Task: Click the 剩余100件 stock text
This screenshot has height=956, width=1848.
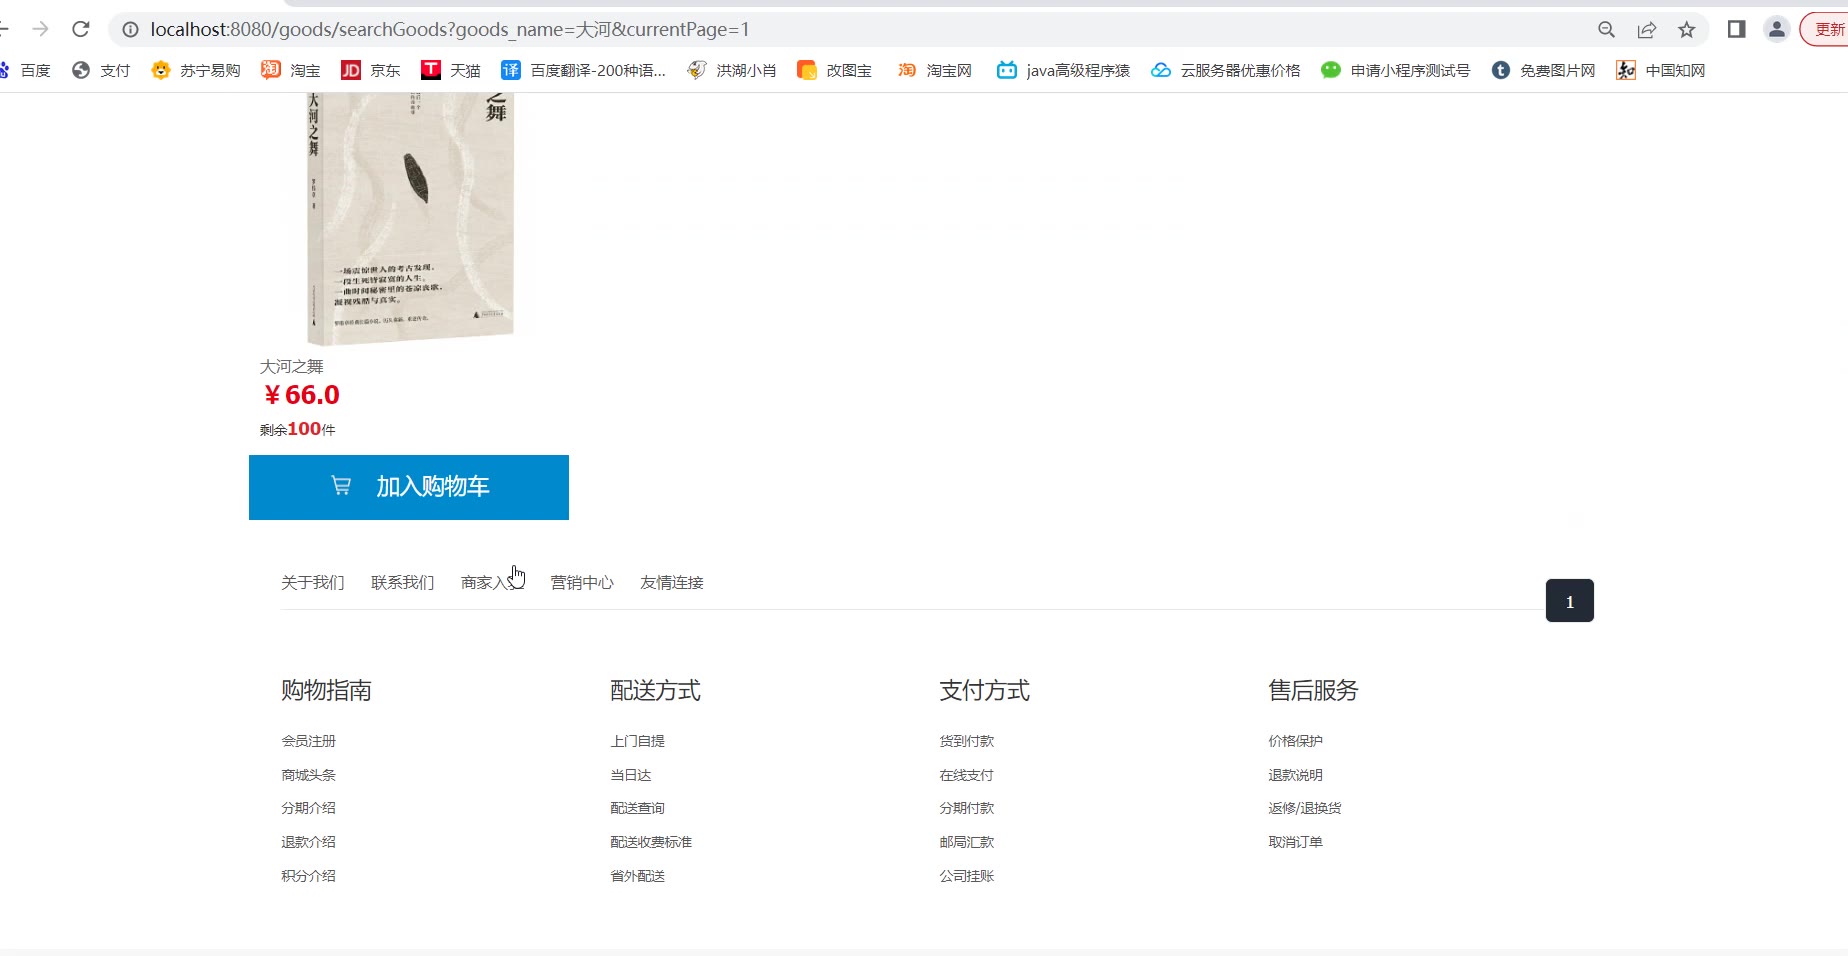Action: coord(297,429)
